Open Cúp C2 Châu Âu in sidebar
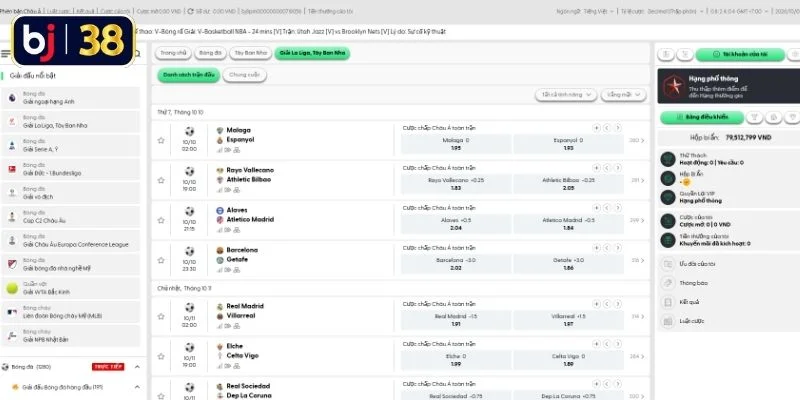The height and width of the screenshot is (400, 800). click(x=70, y=217)
